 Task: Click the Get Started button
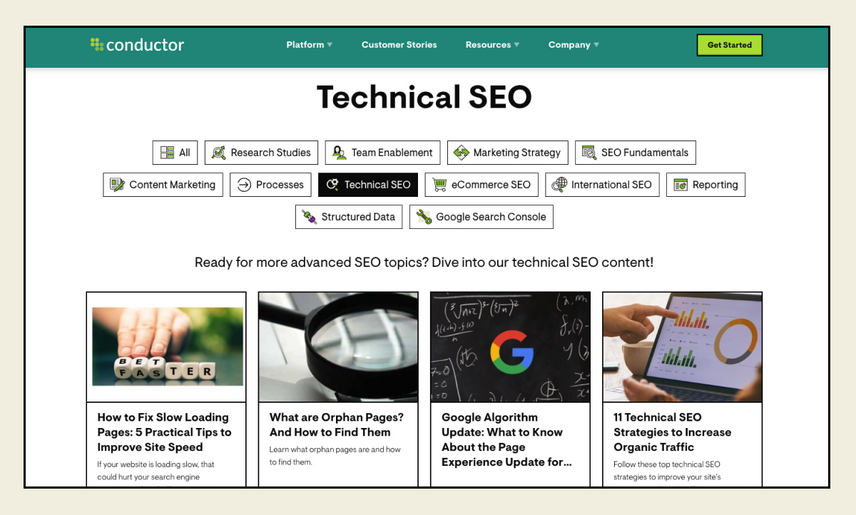tap(729, 45)
